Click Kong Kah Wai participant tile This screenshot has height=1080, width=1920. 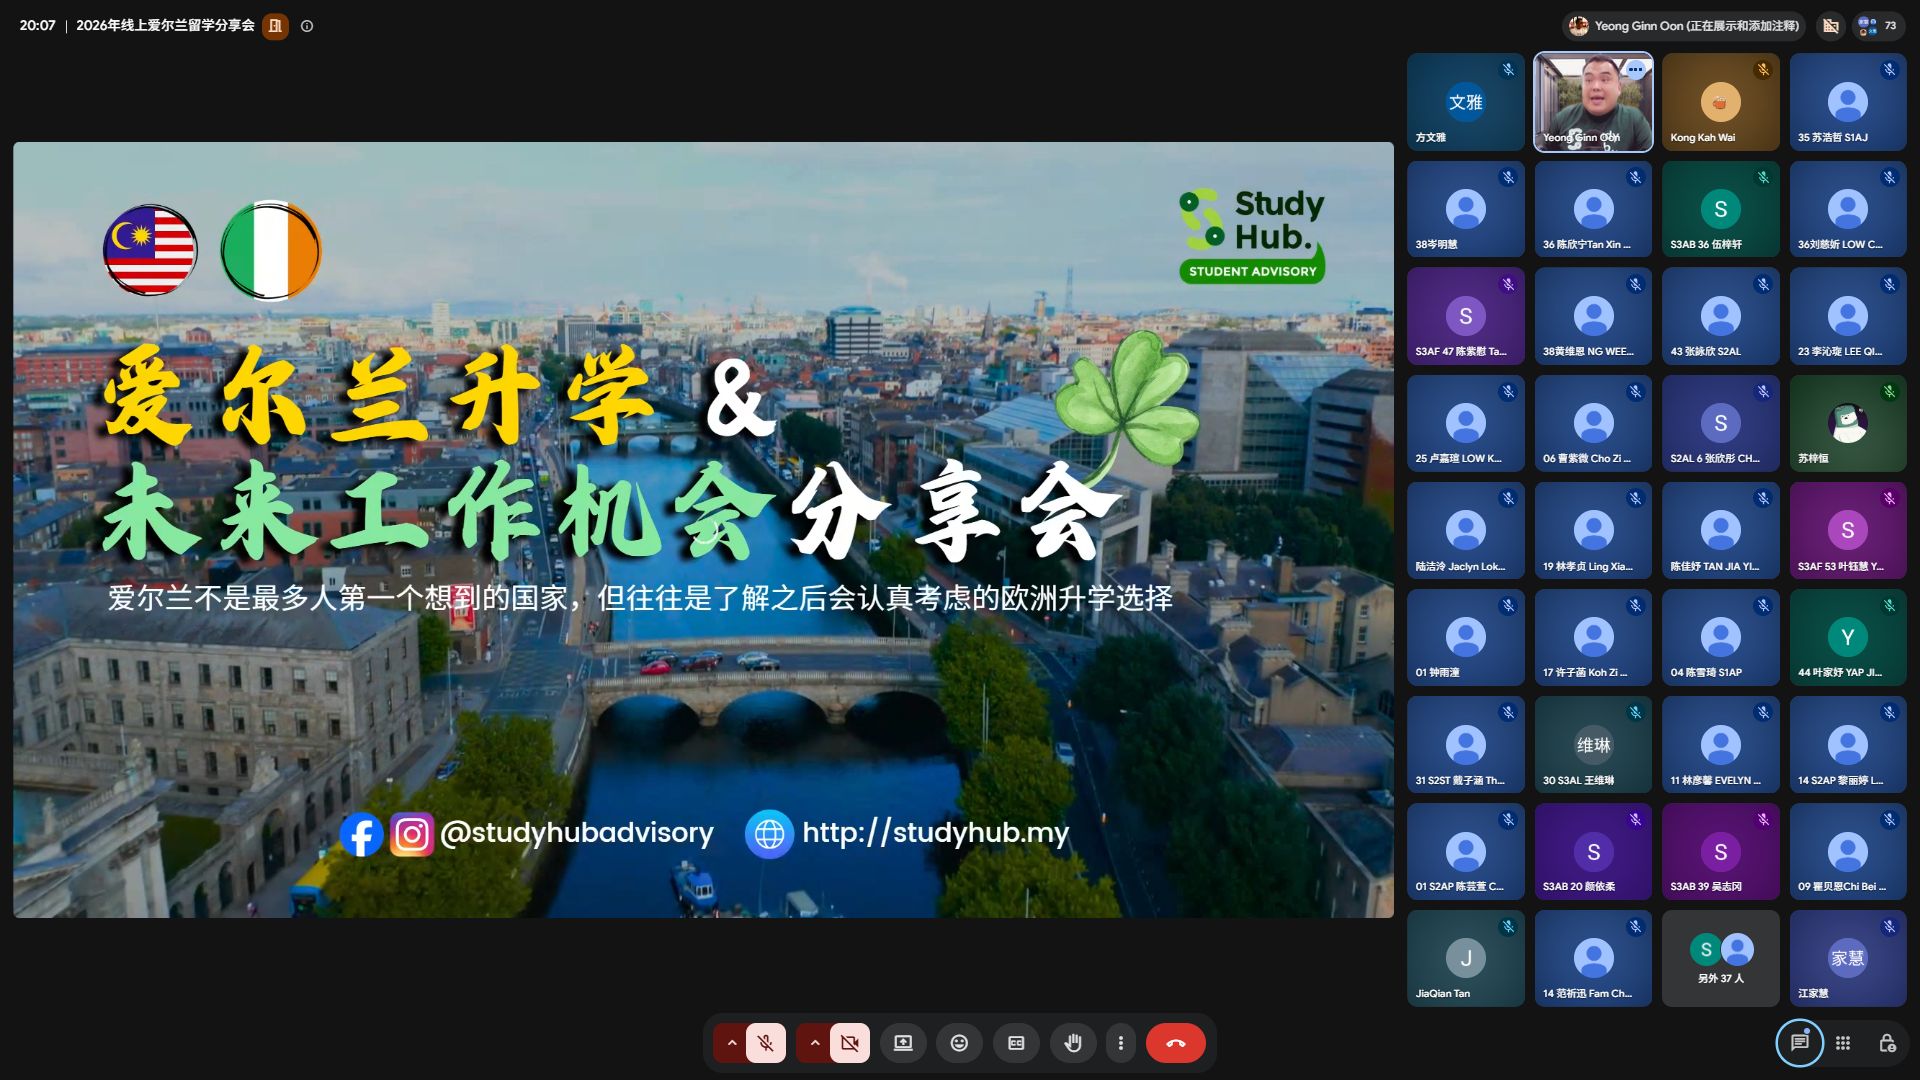1720,102
